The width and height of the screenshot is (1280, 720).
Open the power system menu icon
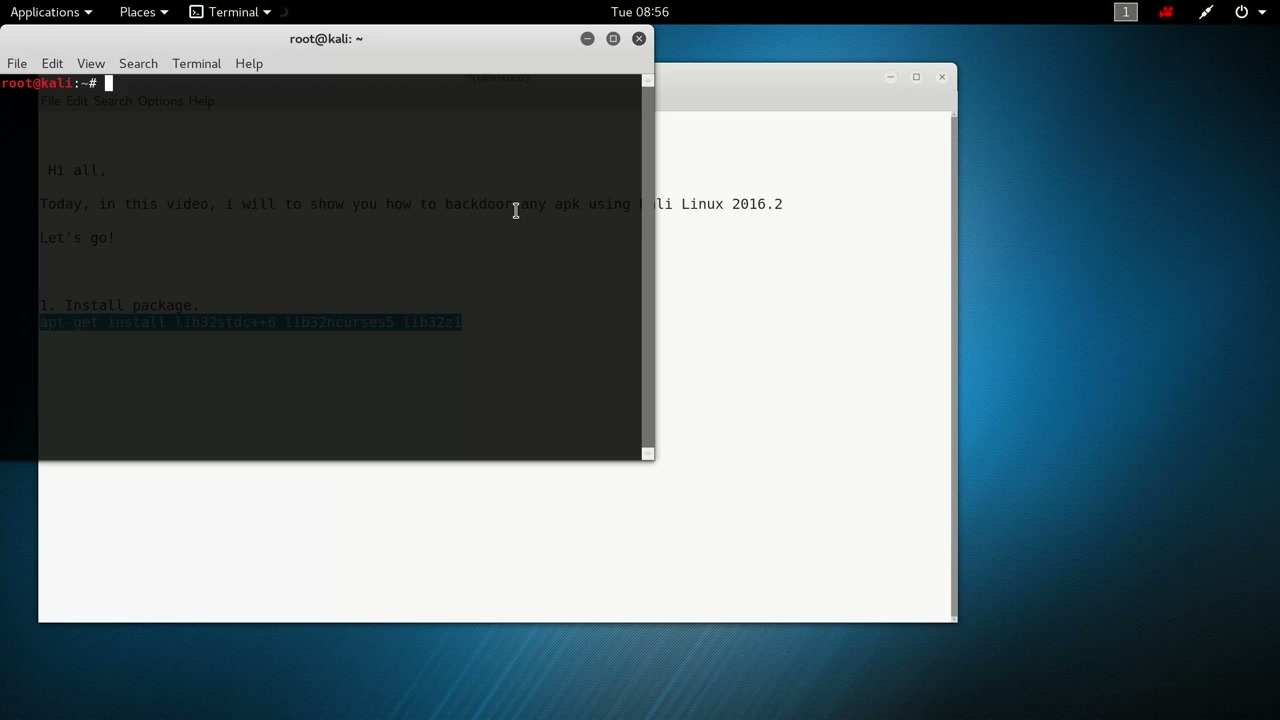1242,12
